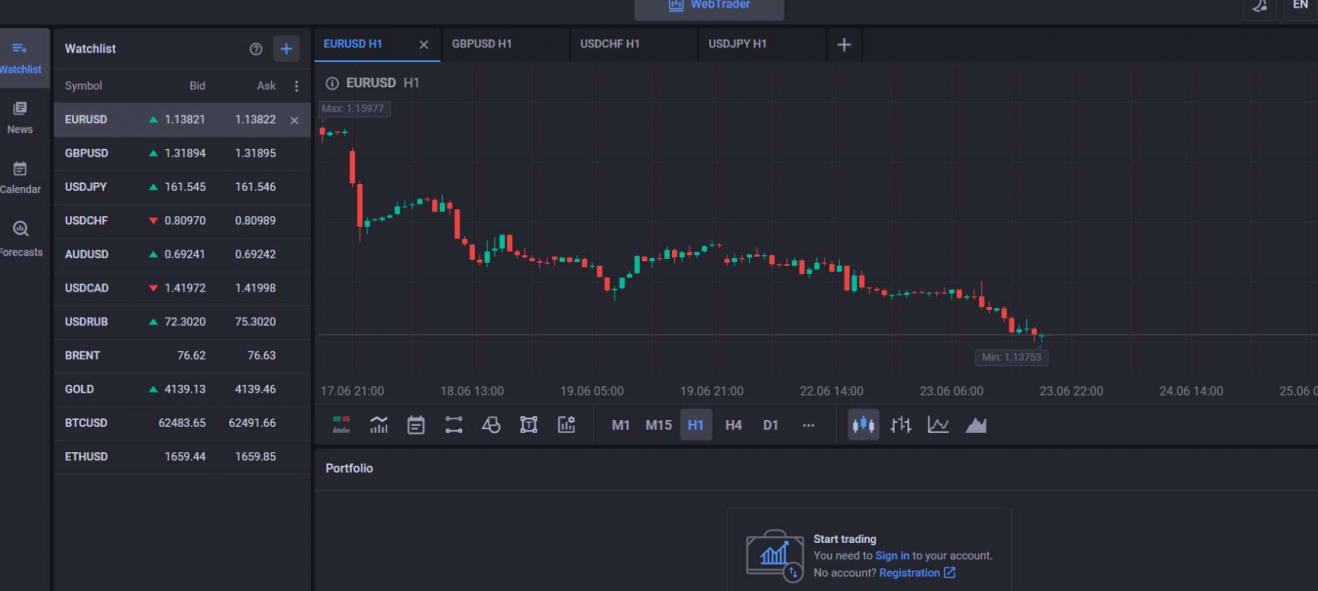Select the text annotation tool
The width and height of the screenshot is (1318, 591).
[x=529, y=425]
